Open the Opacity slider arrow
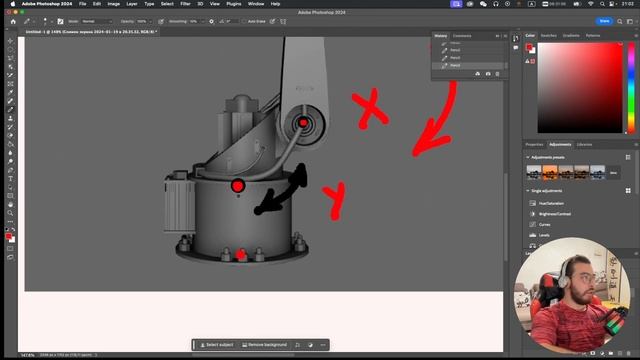 [150, 21]
